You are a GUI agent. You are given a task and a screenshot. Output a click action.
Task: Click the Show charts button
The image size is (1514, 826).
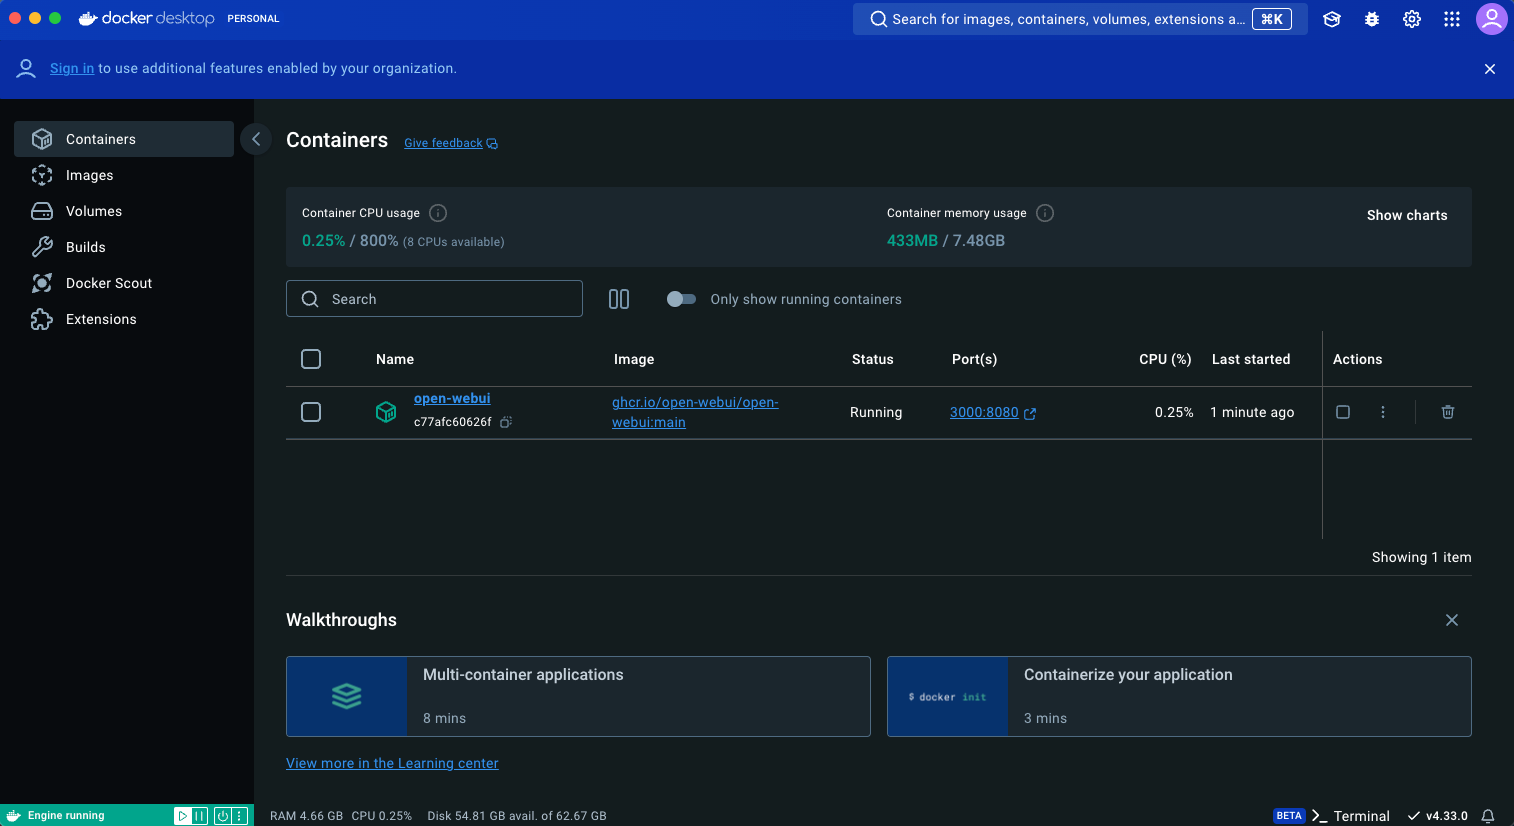[x=1407, y=215]
